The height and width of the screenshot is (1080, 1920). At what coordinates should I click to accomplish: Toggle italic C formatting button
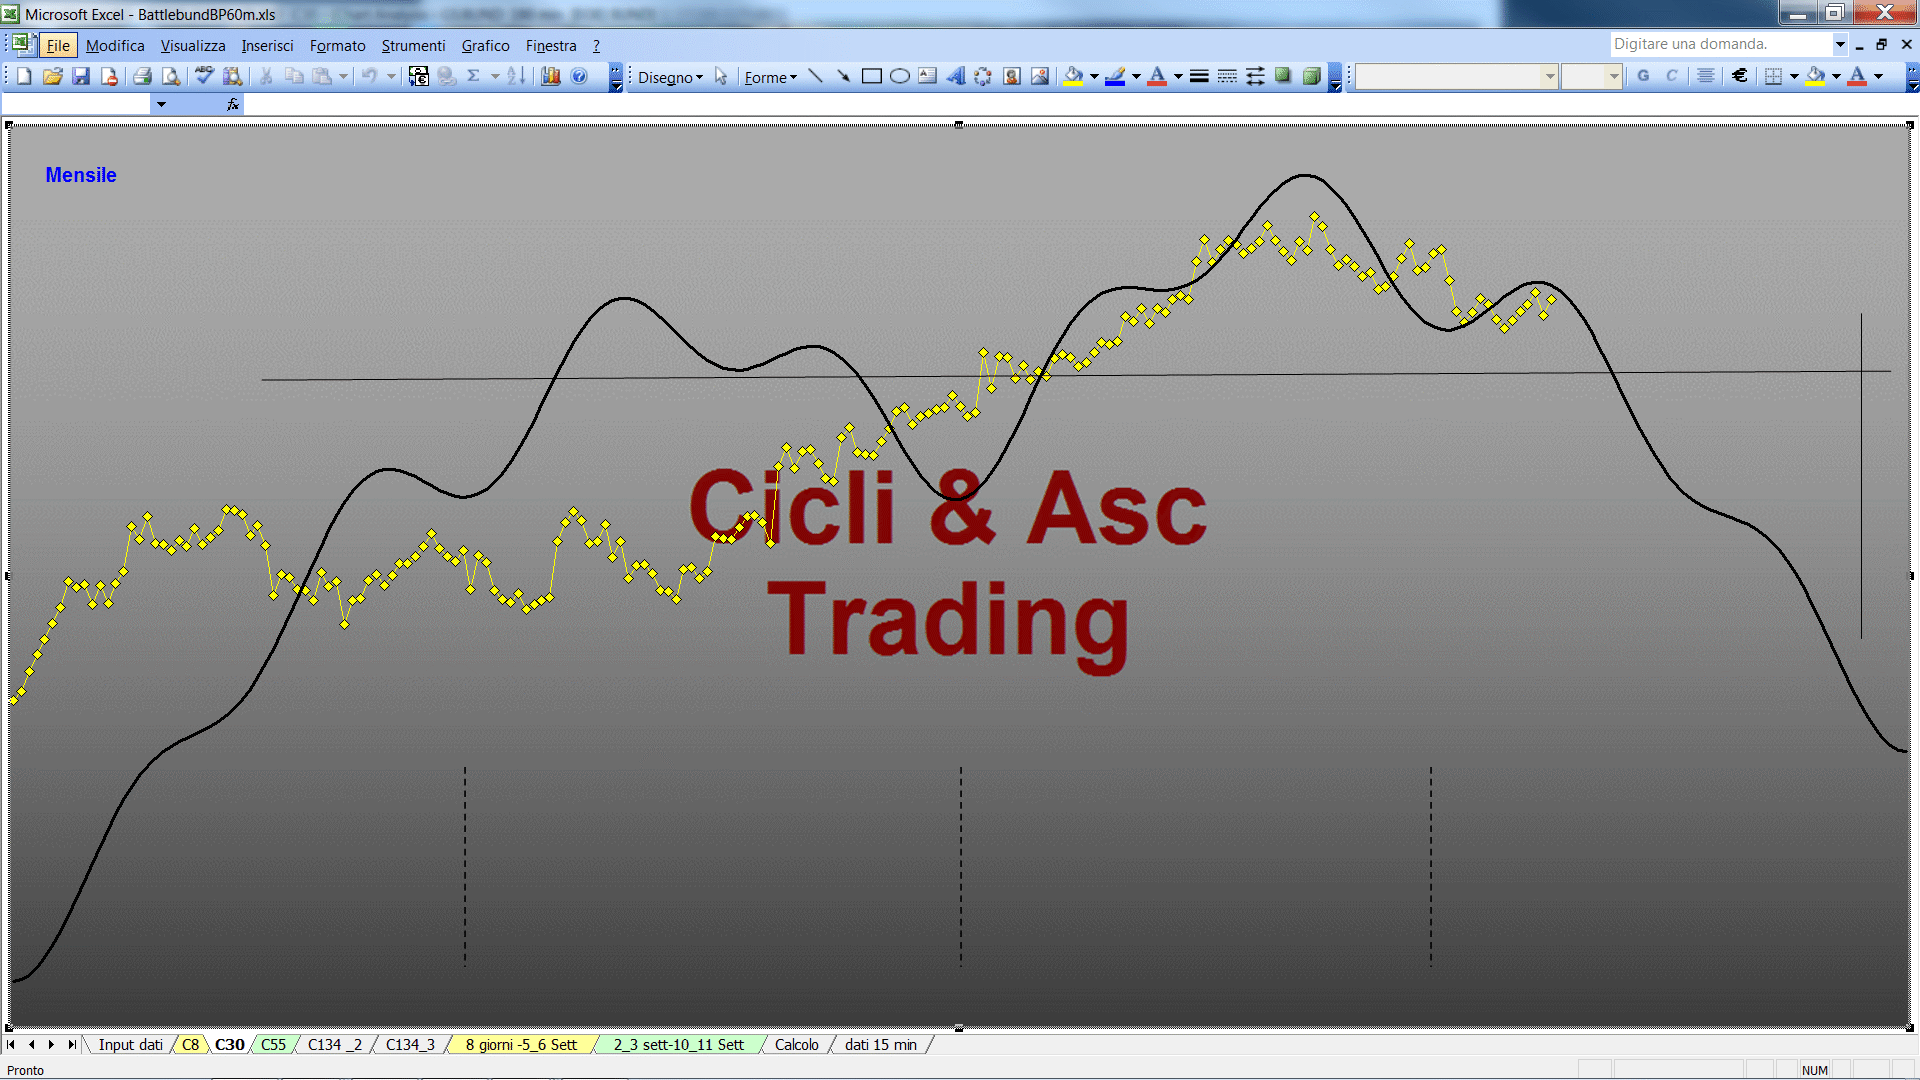[1671, 76]
